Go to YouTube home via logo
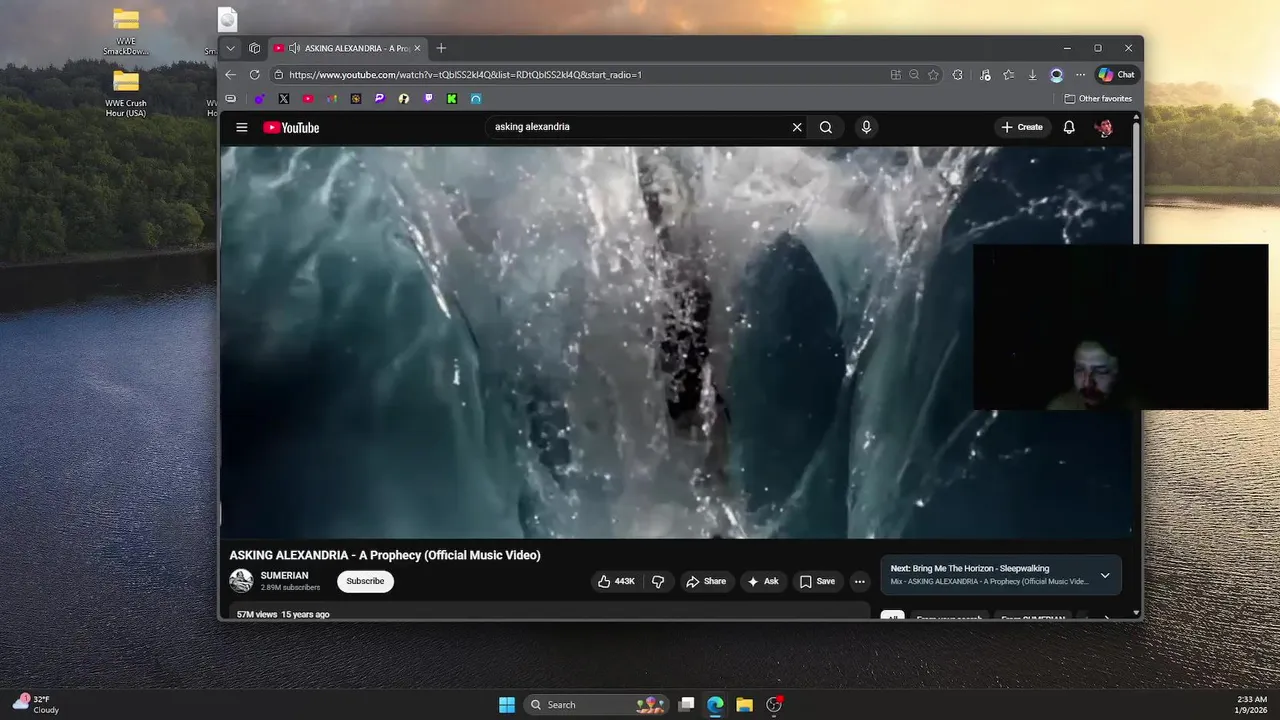Image resolution: width=1280 pixels, height=720 pixels. (291, 127)
